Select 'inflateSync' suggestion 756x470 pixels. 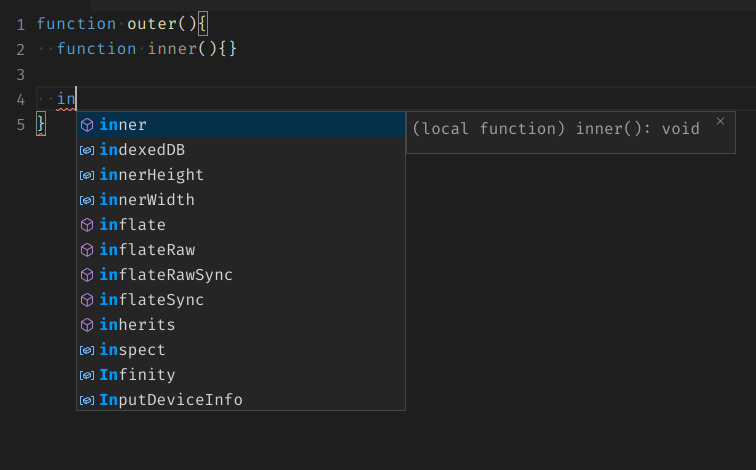241,300
